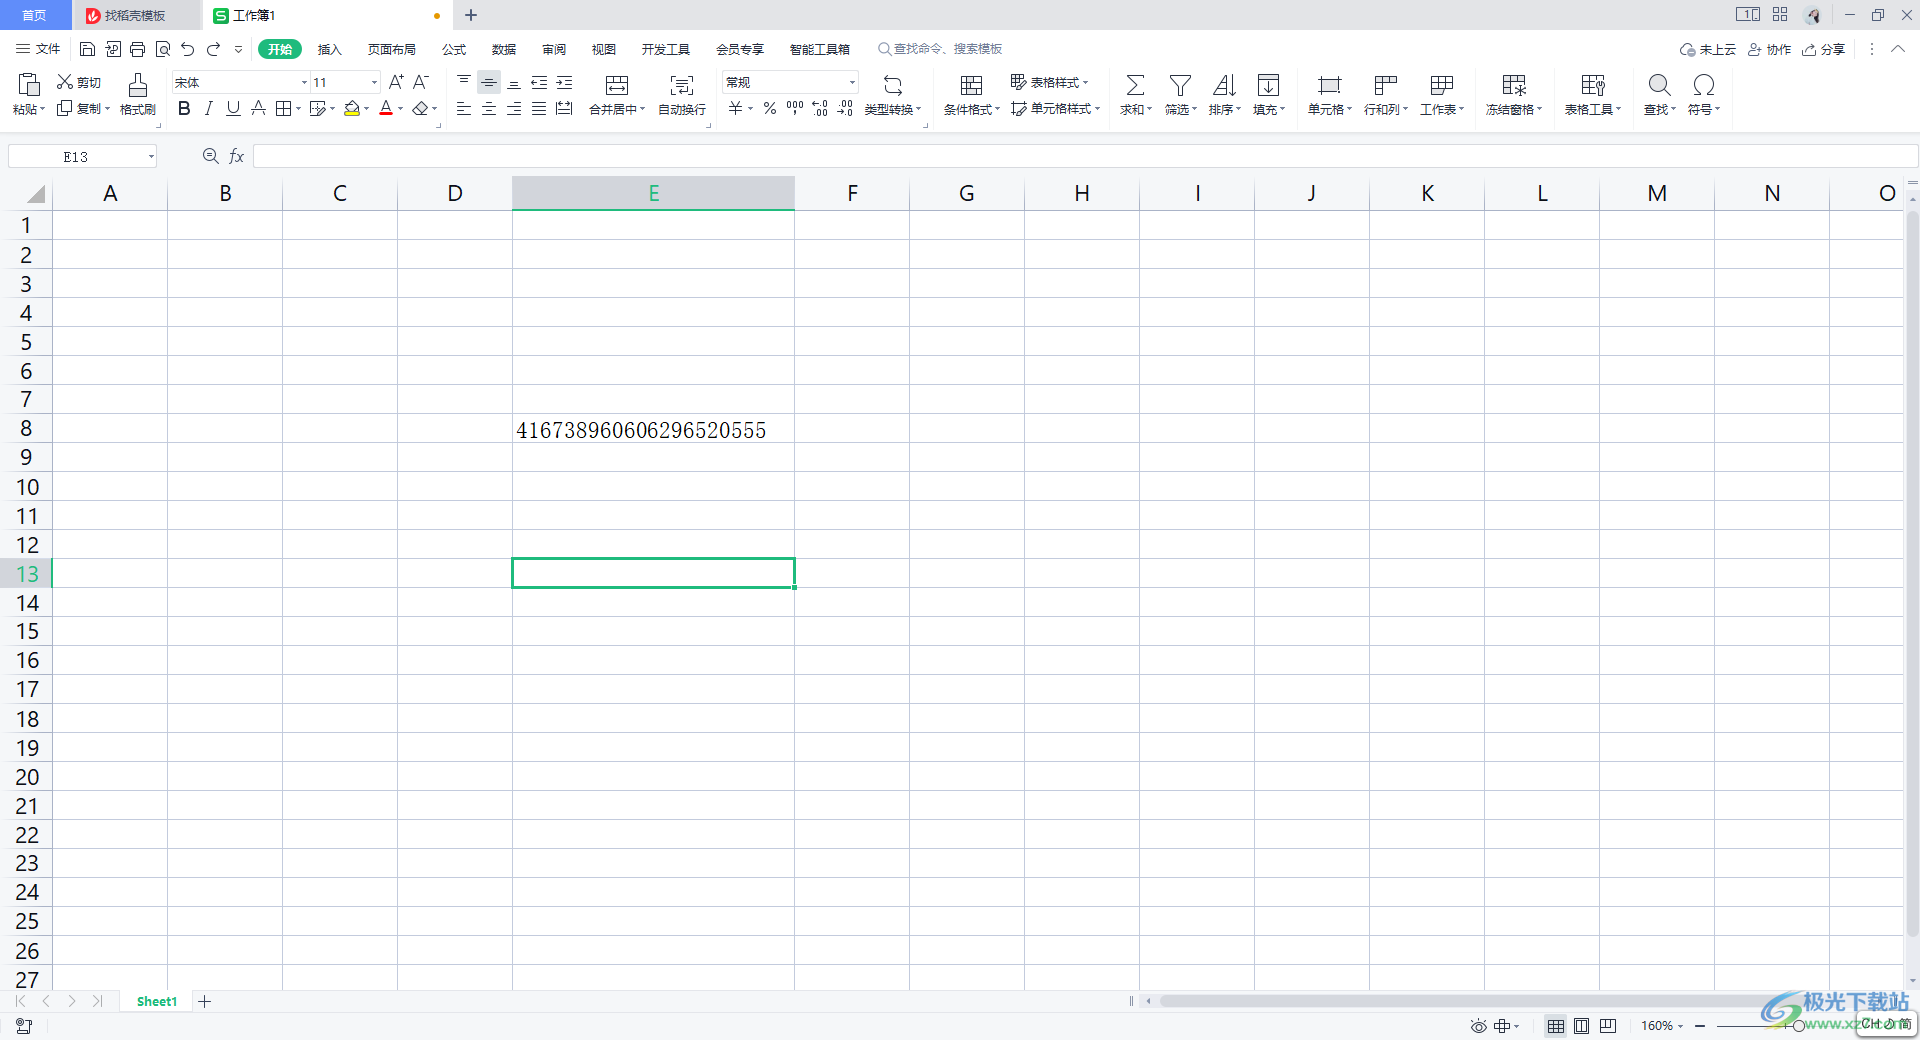Click the red font color swatch
The height and width of the screenshot is (1040, 1920).
pos(386,108)
